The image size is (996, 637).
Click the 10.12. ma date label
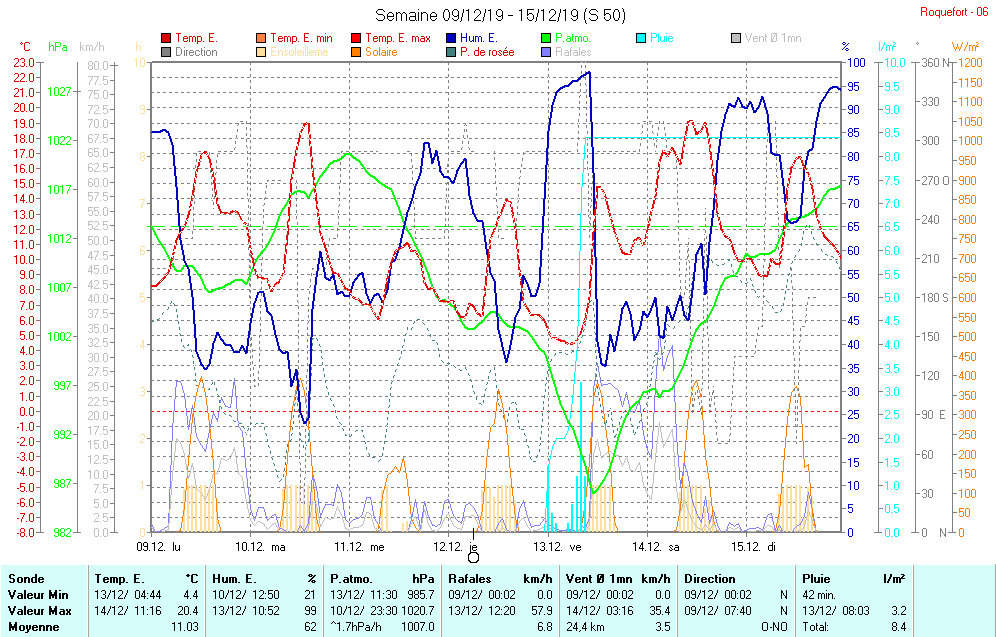point(260,547)
